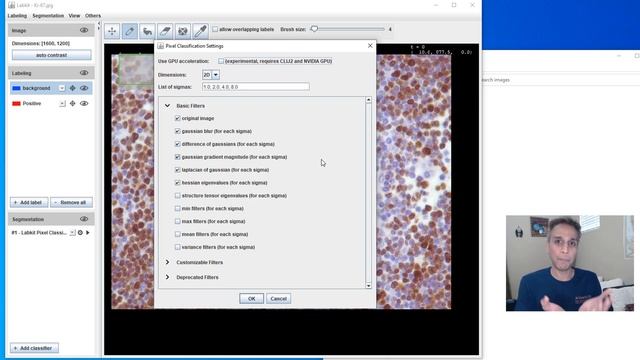Click the move icon for Positive label
Image resolution: width=640 pixels, height=360 pixels.
[x=73, y=104]
